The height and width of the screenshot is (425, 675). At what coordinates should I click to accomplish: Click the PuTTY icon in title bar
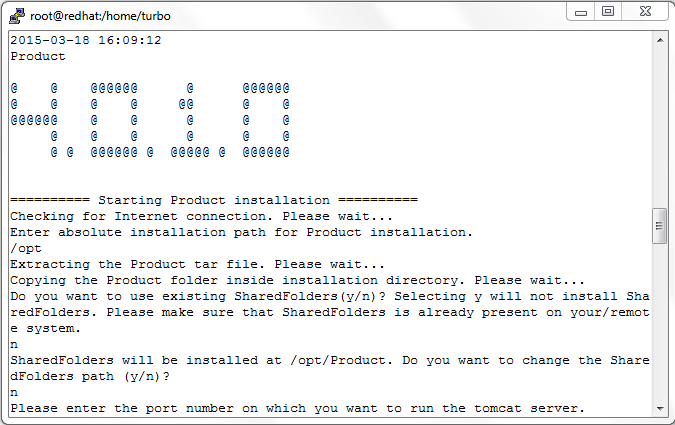click(17, 16)
